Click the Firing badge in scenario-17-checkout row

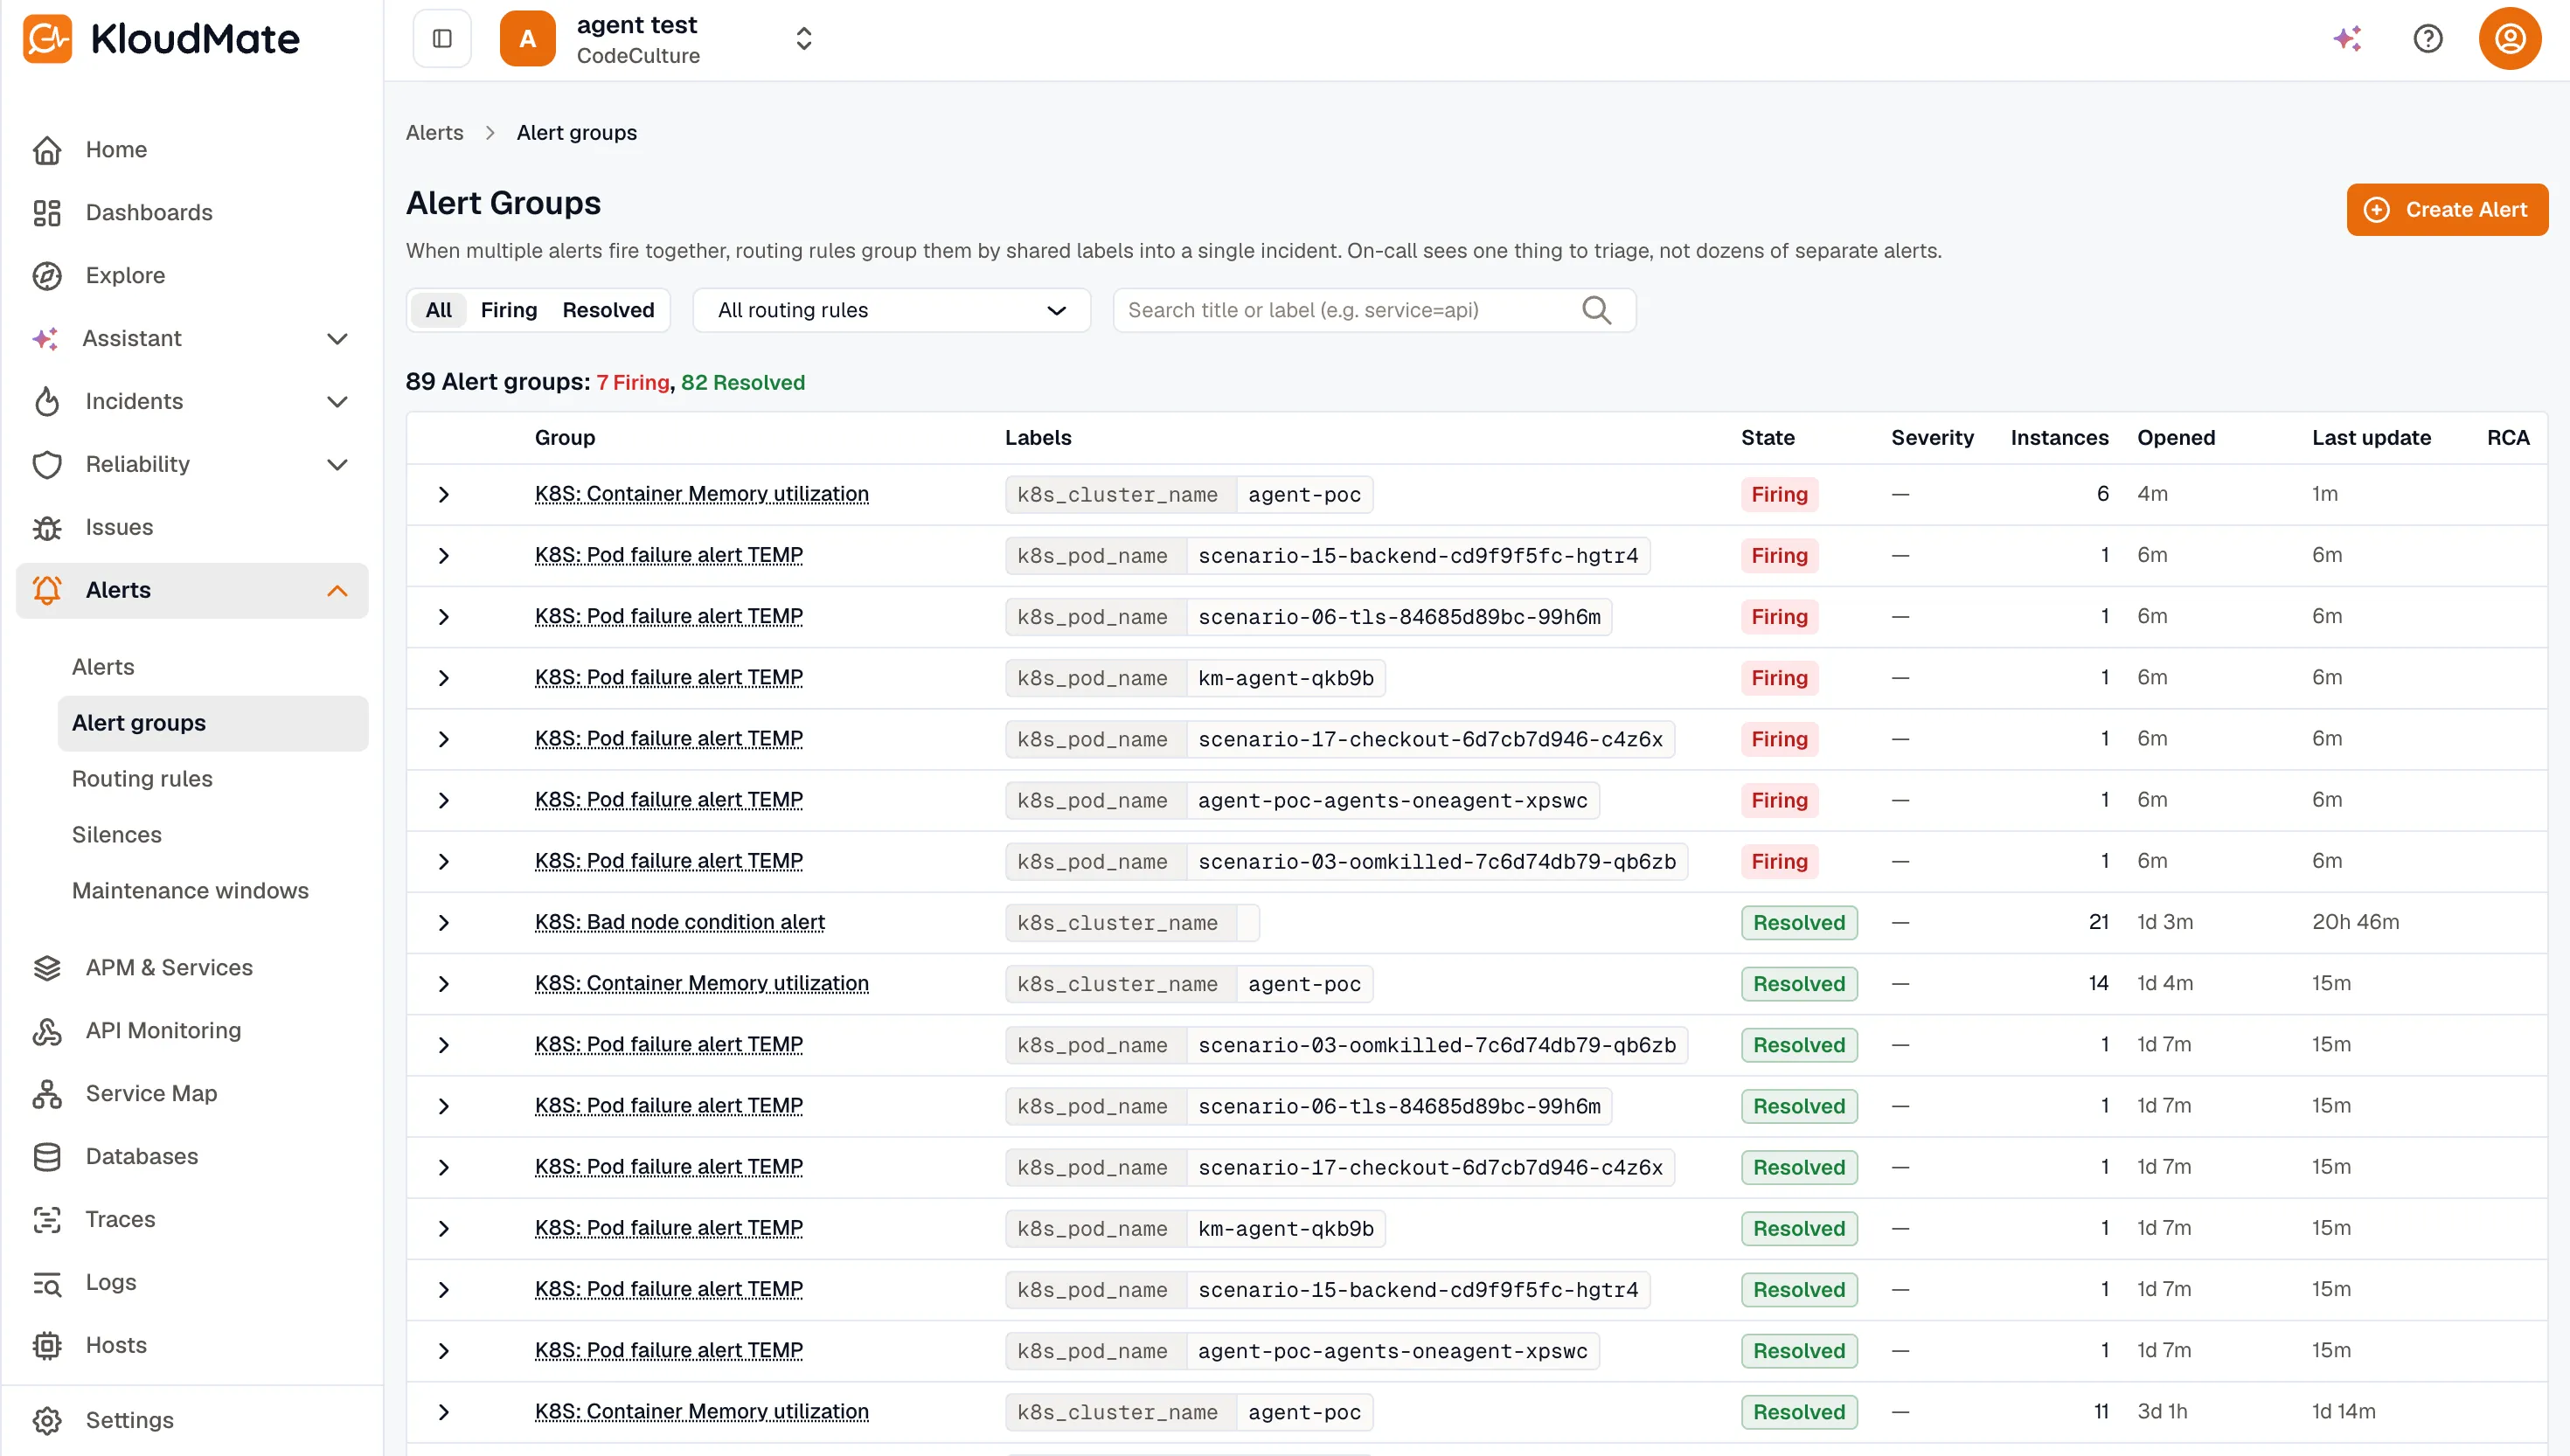coord(1779,739)
